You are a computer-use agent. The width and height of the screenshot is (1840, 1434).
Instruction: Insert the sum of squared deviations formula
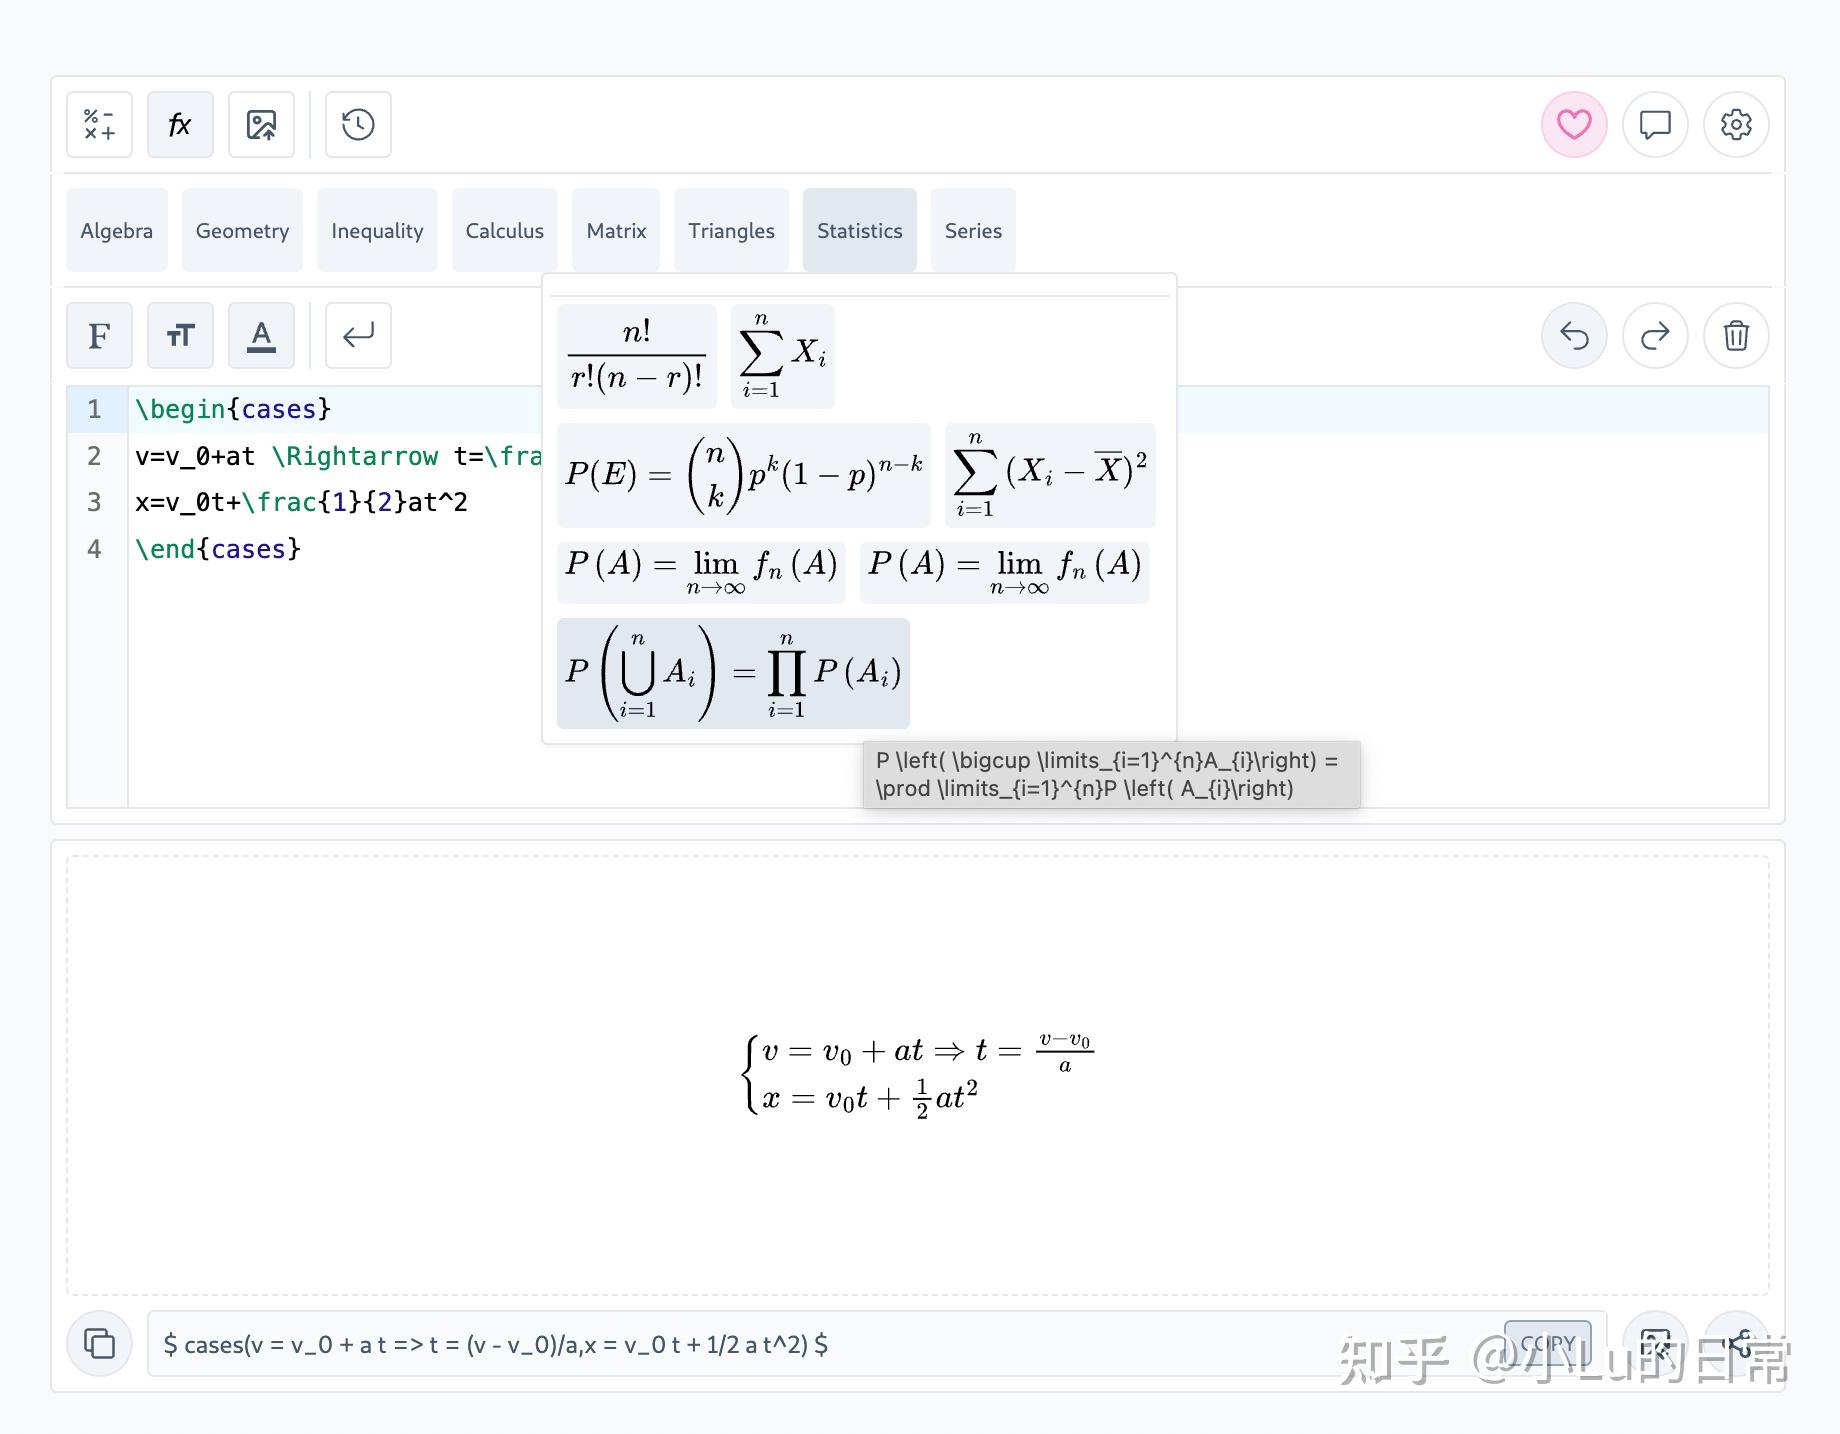click(1050, 475)
